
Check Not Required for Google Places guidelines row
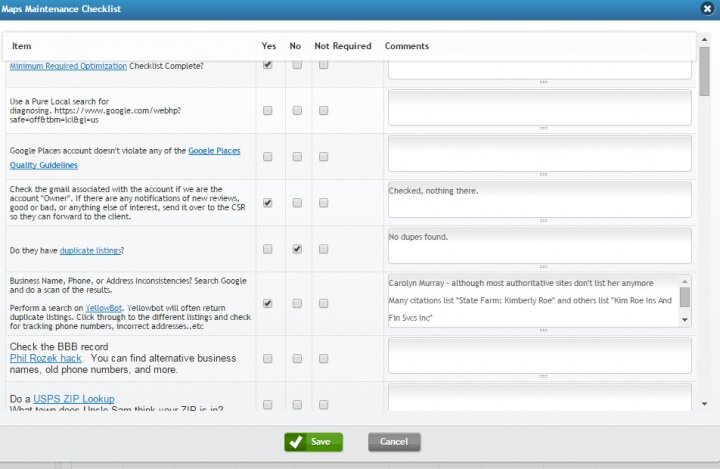pos(323,157)
